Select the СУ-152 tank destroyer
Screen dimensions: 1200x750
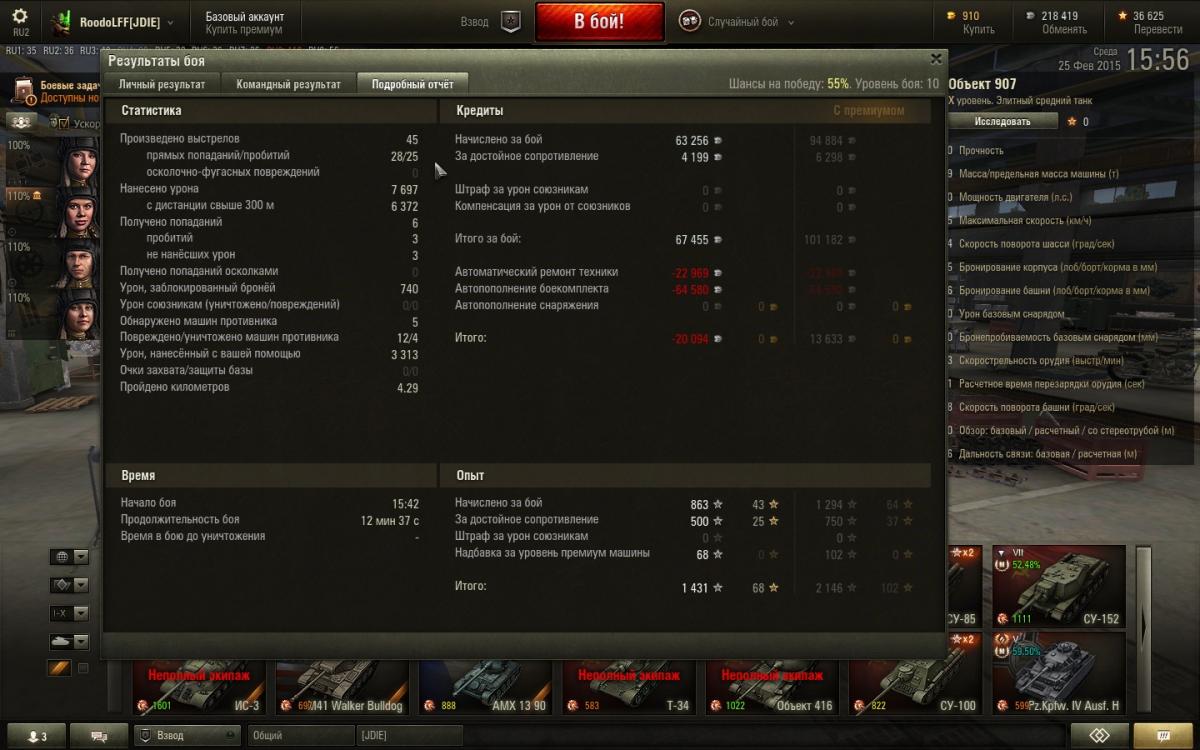(x=1059, y=586)
